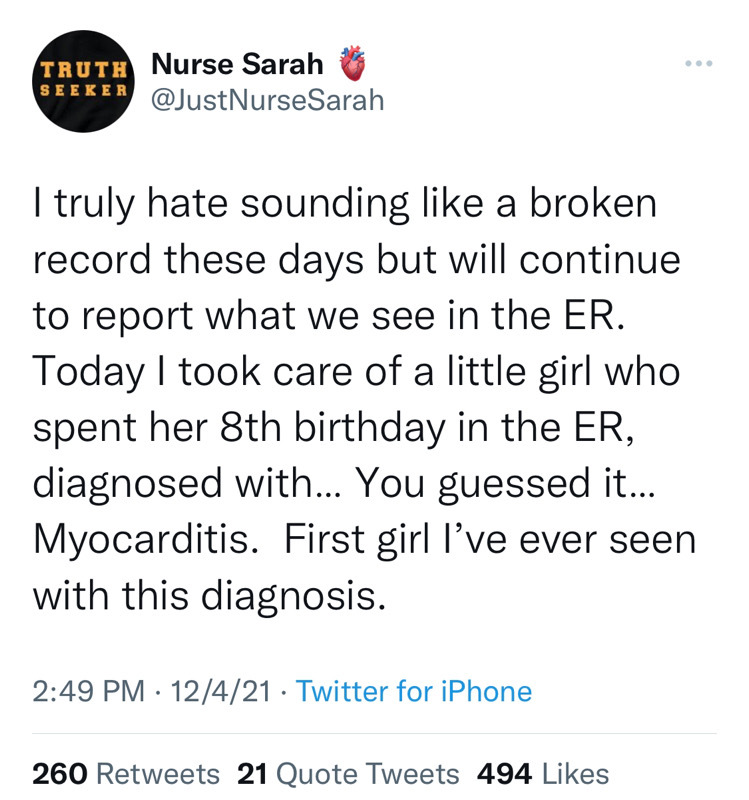
Task: Click the anatomical heart emoji beside the name
Action: (x=353, y=64)
